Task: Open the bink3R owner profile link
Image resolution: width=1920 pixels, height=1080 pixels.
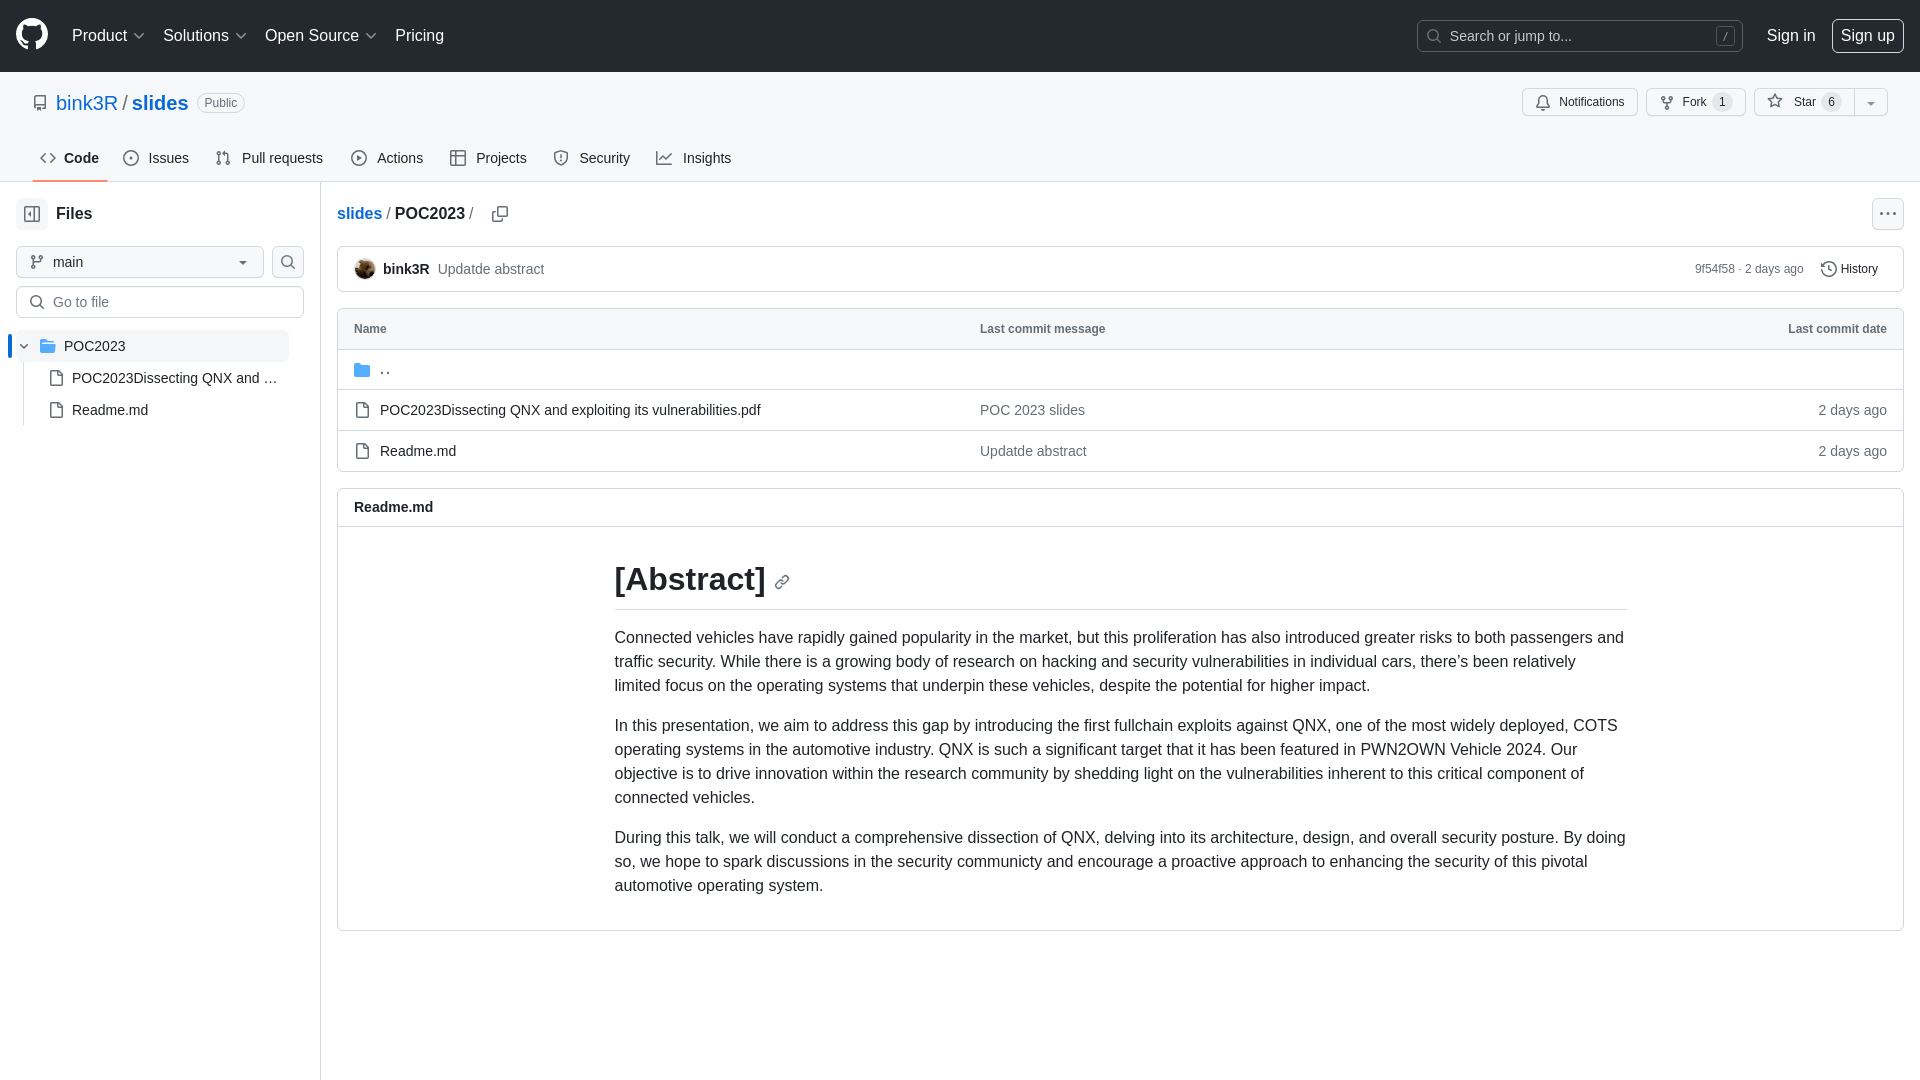Action: pyautogui.click(x=87, y=103)
